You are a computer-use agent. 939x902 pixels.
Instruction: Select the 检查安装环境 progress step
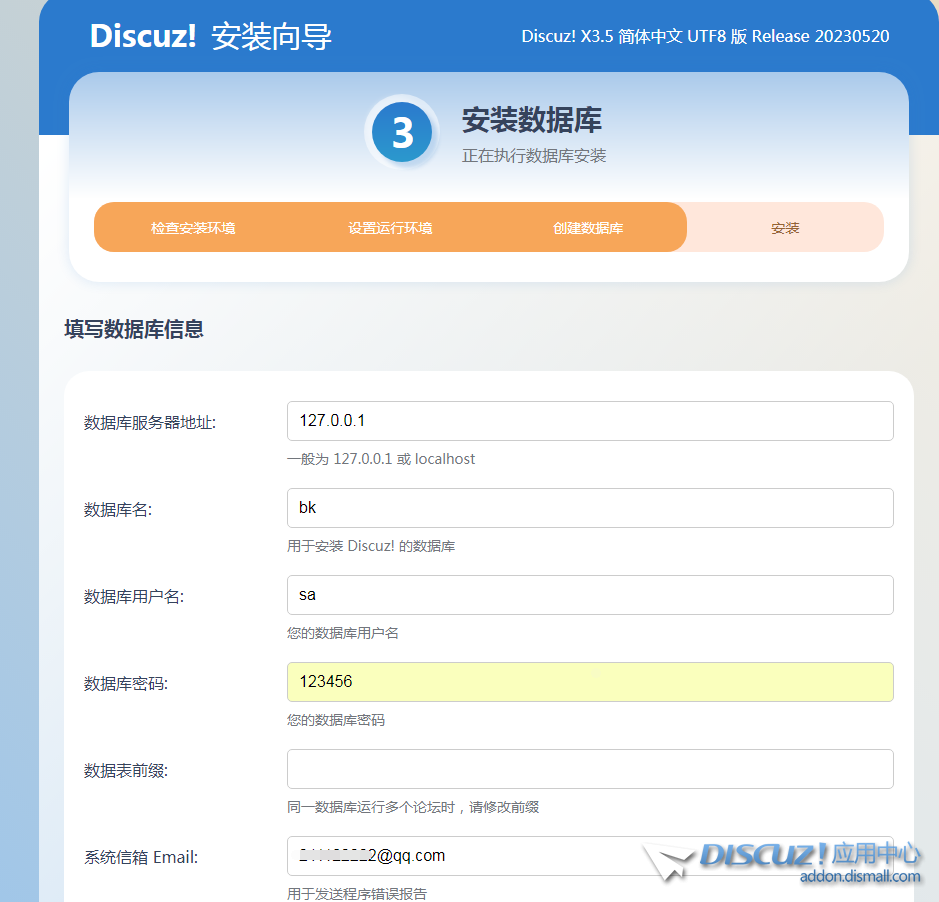[193, 228]
